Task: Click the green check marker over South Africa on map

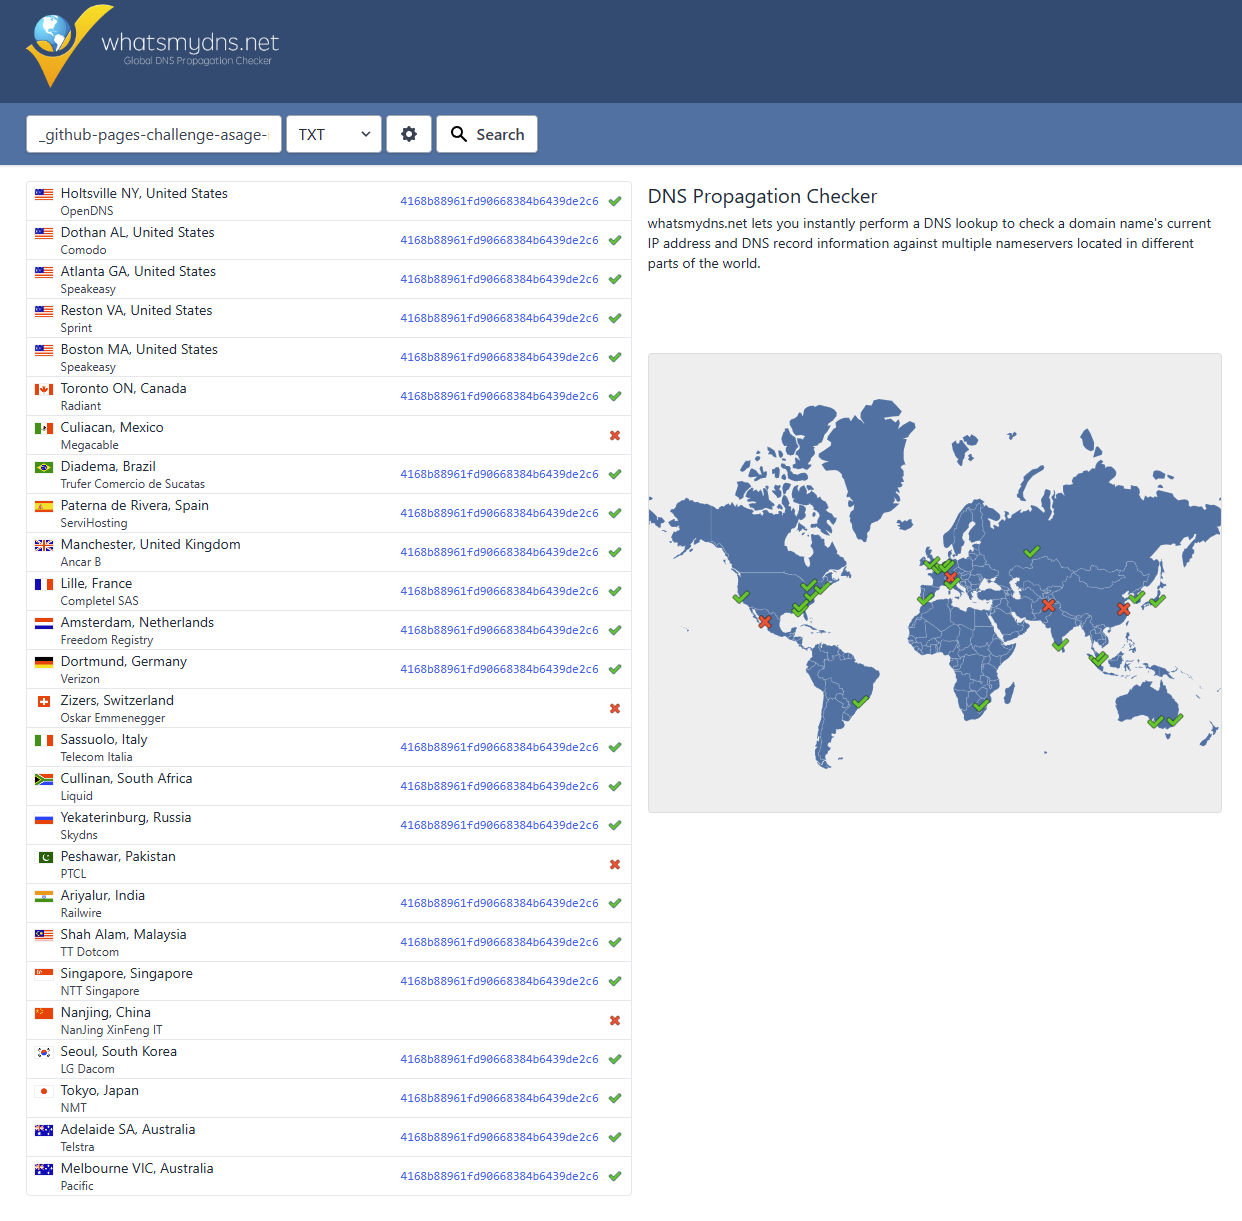Action: tap(982, 705)
